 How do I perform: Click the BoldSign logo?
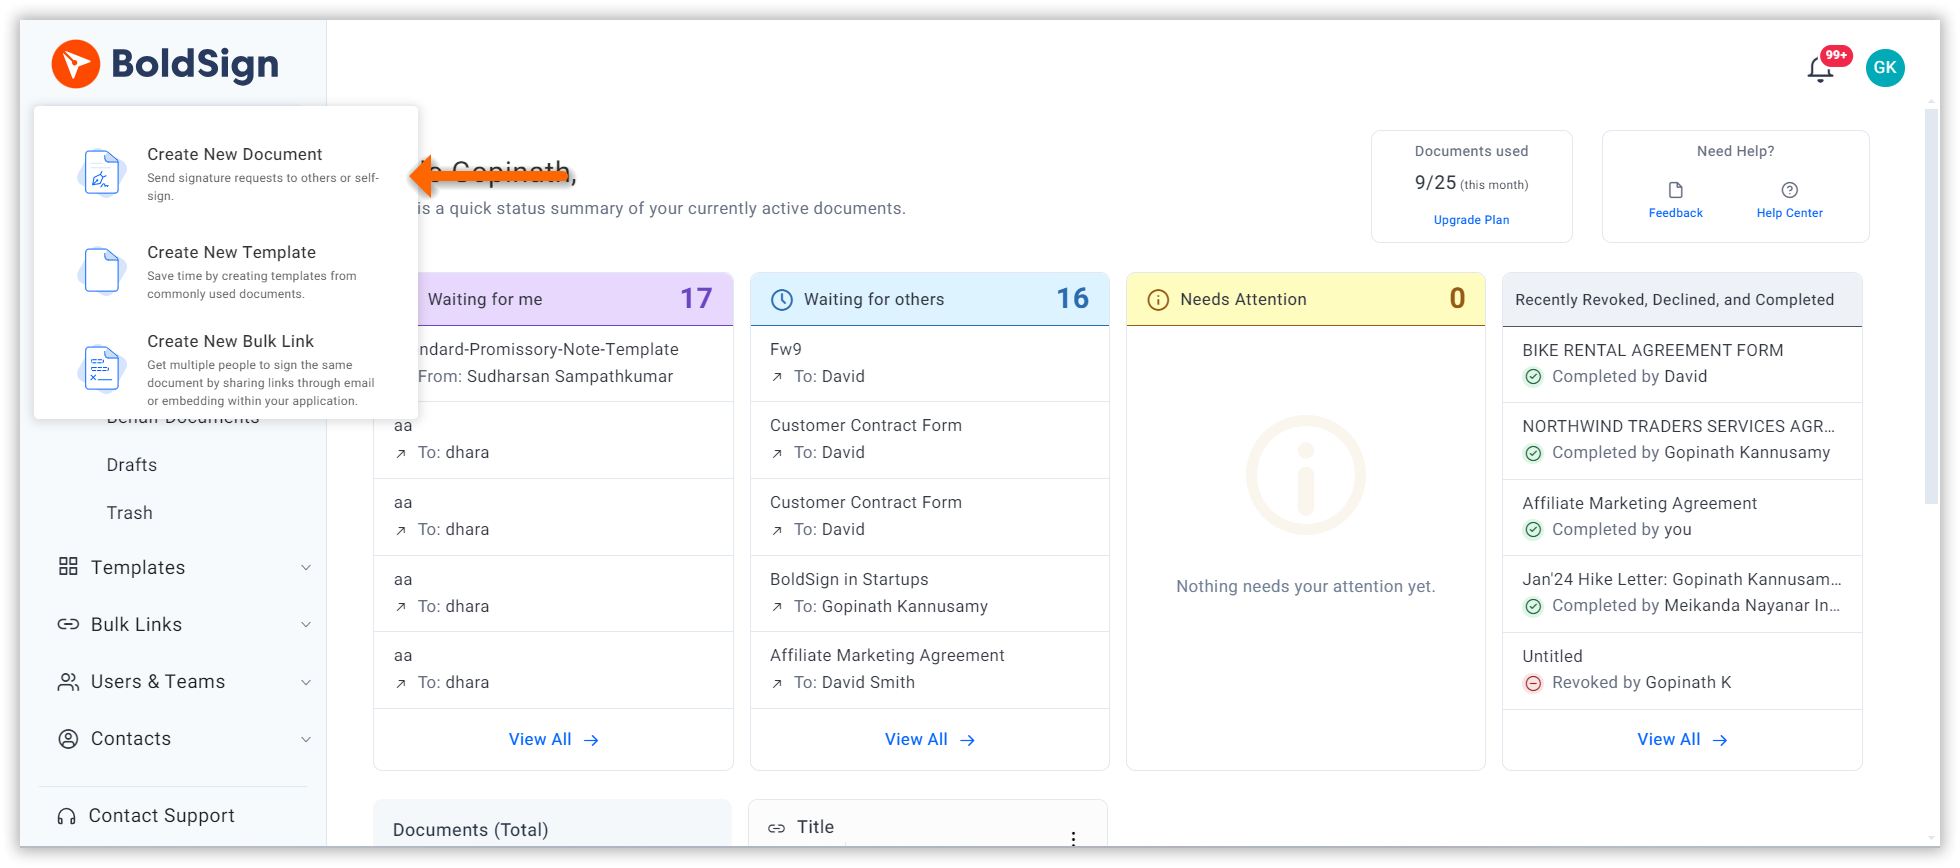pyautogui.click(x=165, y=64)
